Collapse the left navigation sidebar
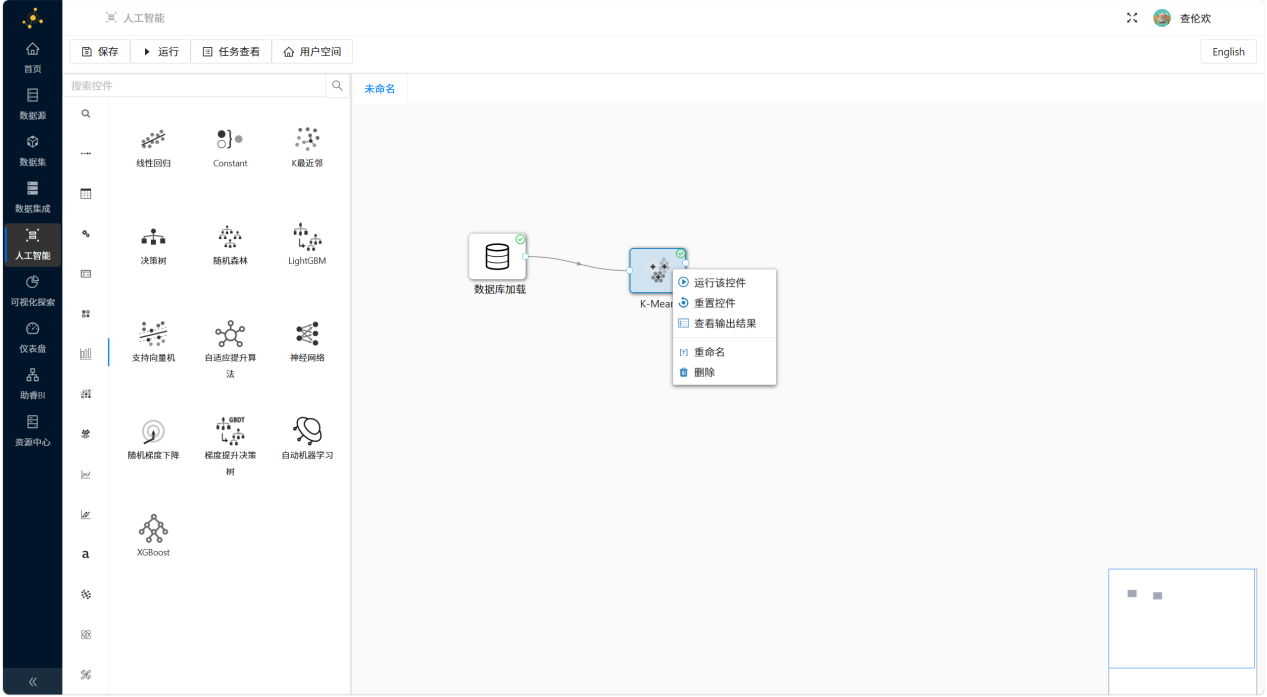Viewport: 1267px width, 697px height. coord(32,681)
